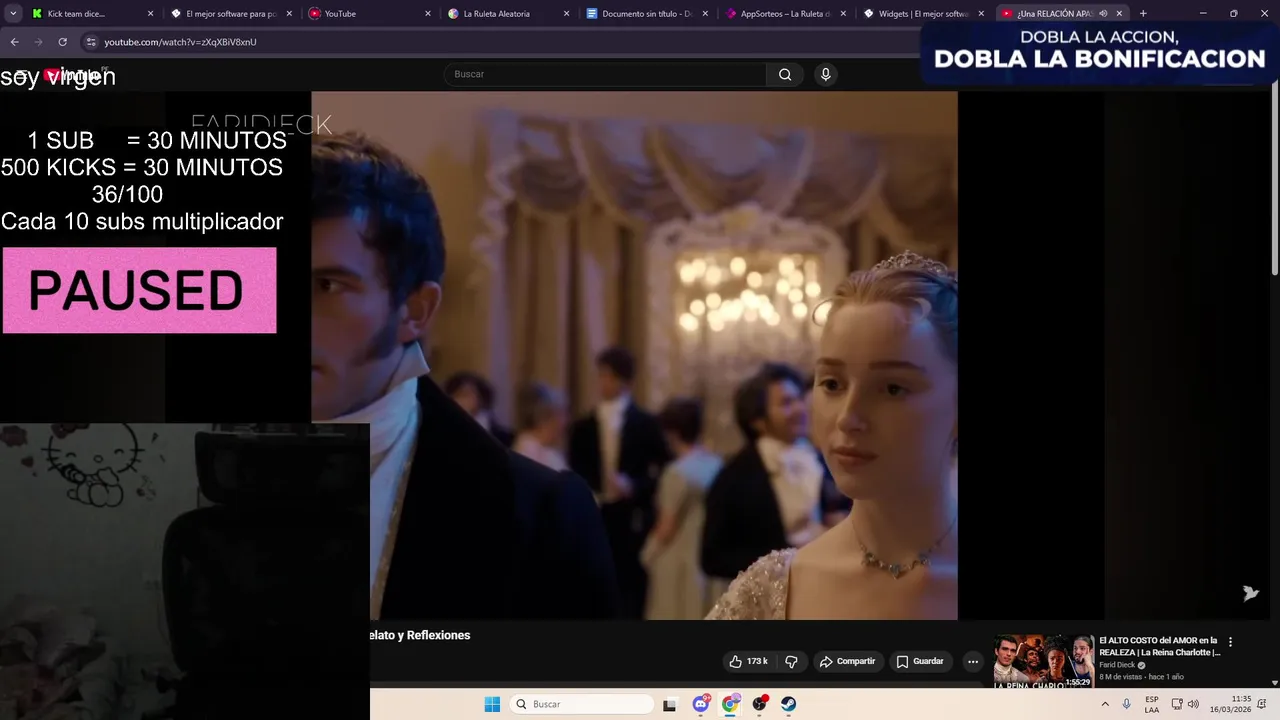
Task: Open Task View on the taskbar
Action: point(669,704)
